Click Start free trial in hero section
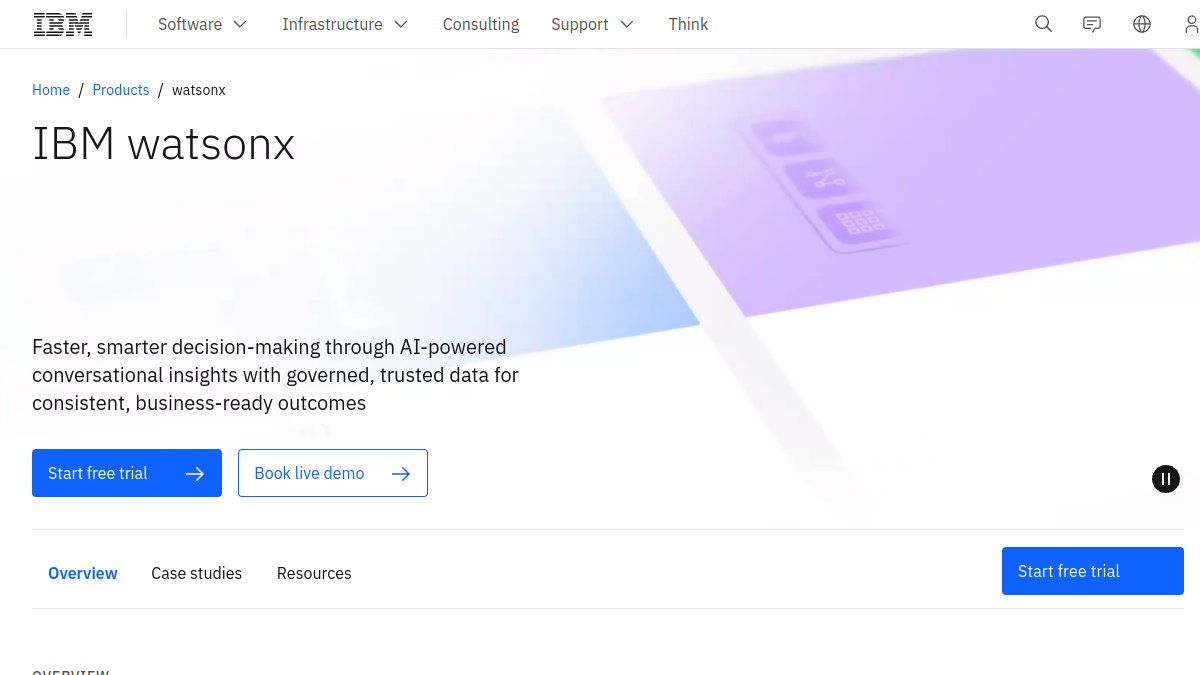1200x675 pixels. click(127, 473)
